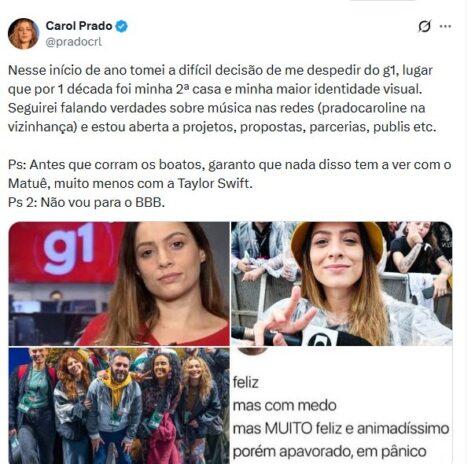Open the yellow hat selfie photo
The image size is (475, 464).
[x=342, y=284]
